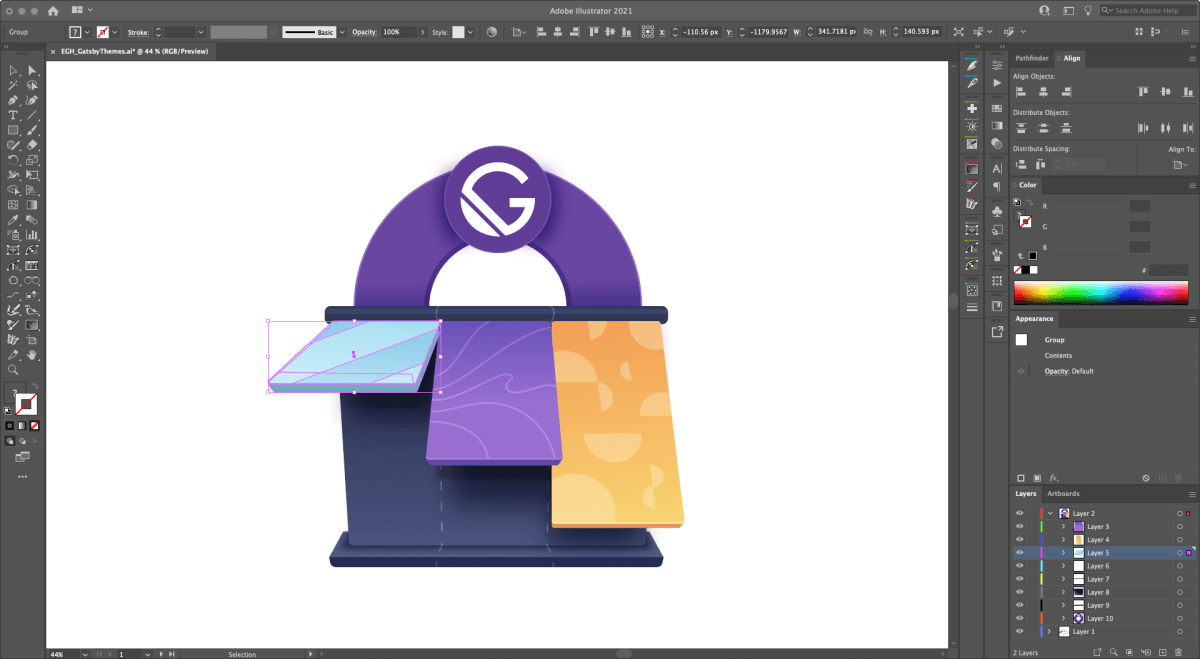Open the Symbols panel club icon
This screenshot has height=659, width=1200.
[997, 212]
